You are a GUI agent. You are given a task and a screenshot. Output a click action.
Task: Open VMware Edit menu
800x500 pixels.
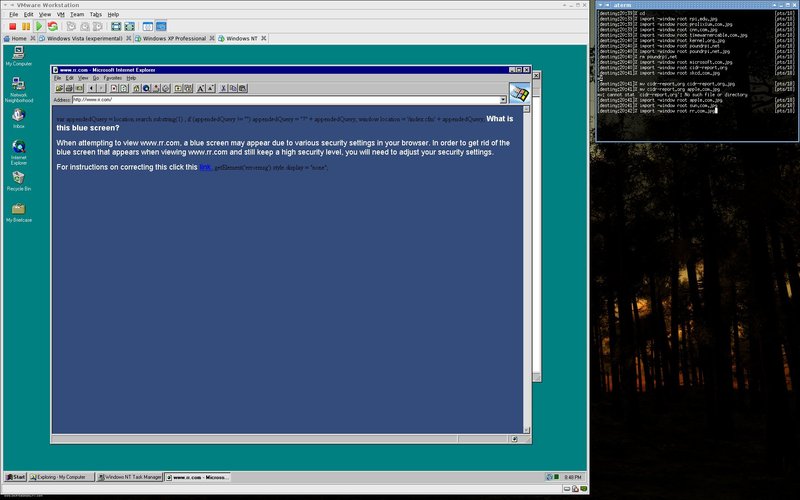pos(29,14)
